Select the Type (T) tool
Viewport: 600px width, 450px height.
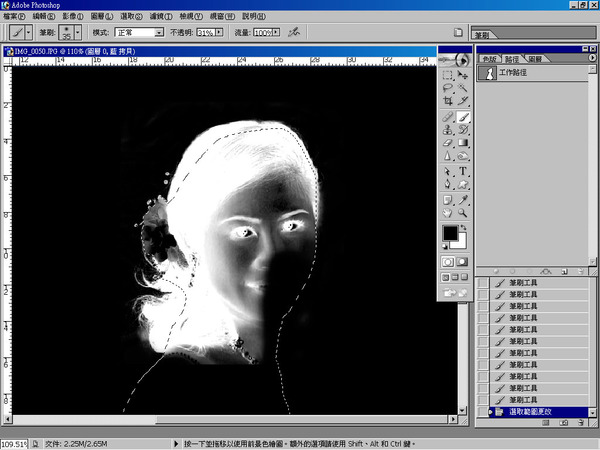pyautogui.click(x=465, y=171)
